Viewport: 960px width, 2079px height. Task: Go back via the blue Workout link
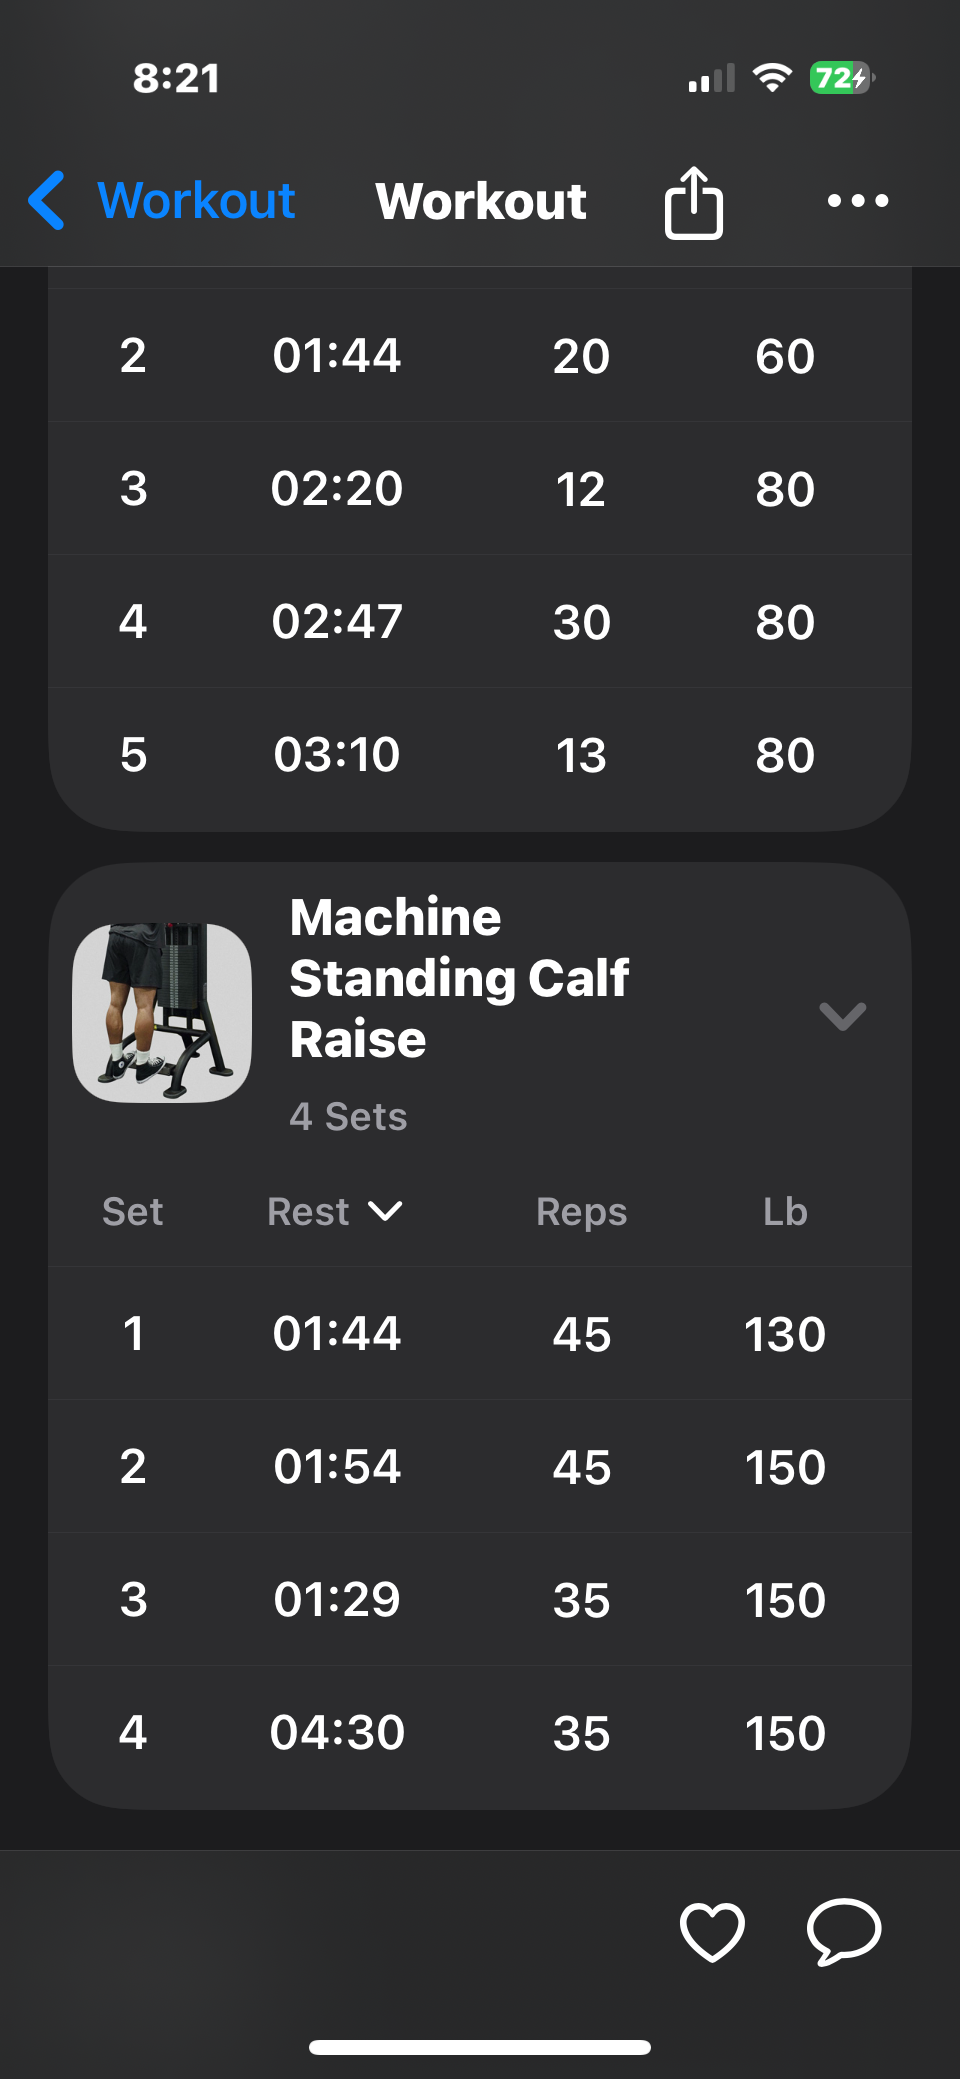point(196,200)
